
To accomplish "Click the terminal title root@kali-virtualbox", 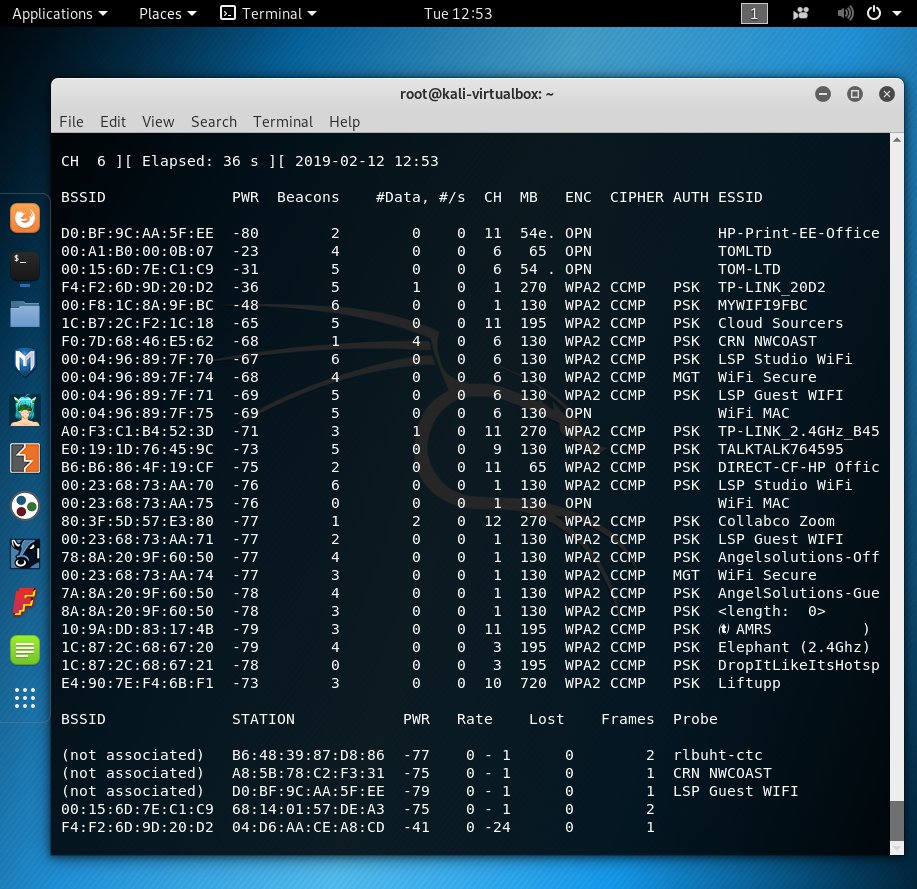I will (x=477, y=94).
